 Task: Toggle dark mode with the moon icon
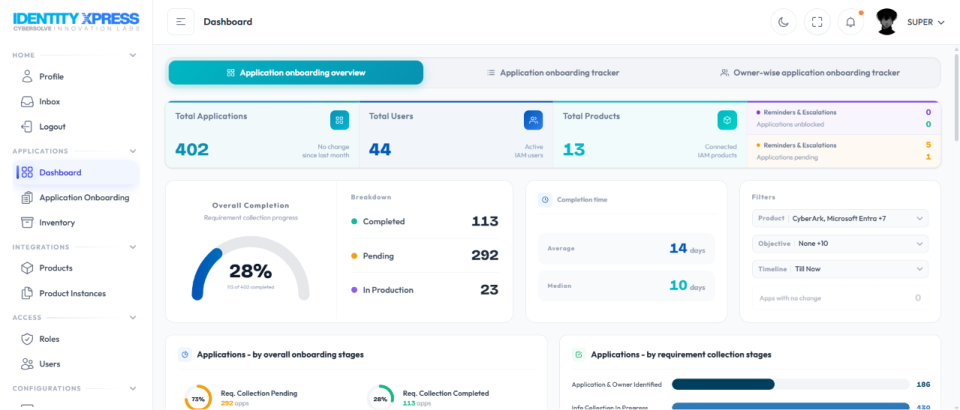(783, 22)
